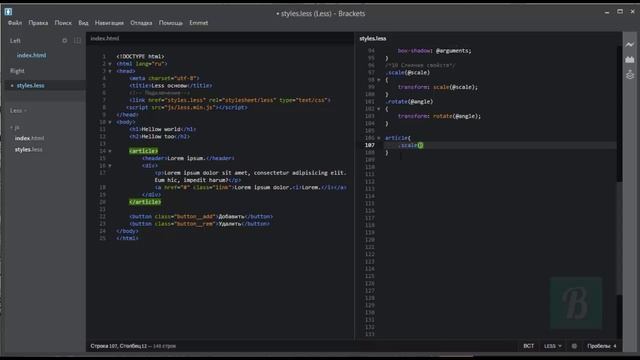Click the split view layout icon
Viewport: 640px width, 360px height.
pyautogui.click(x=78, y=40)
